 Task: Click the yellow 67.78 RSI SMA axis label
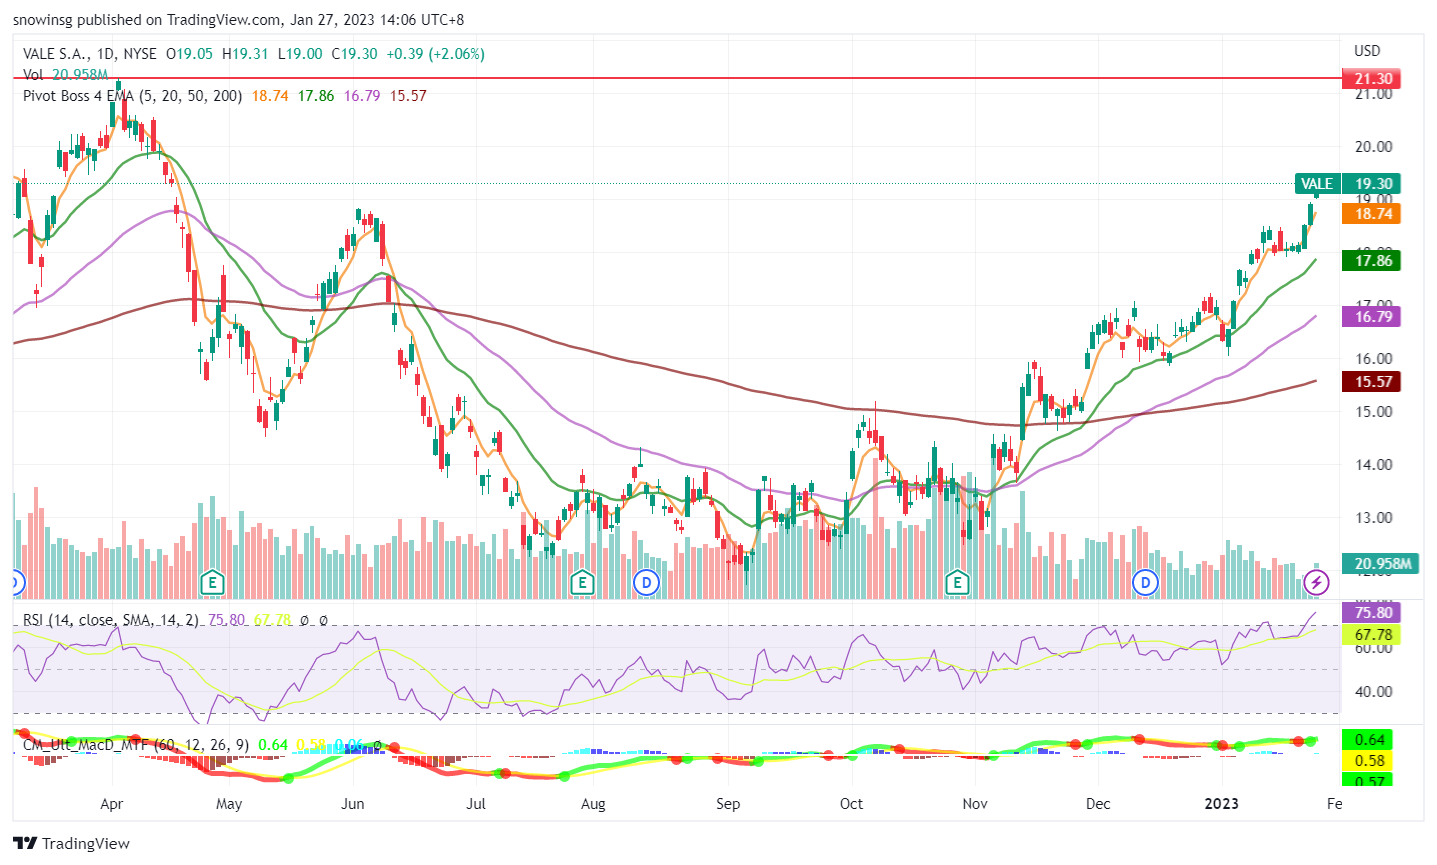pyautogui.click(x=1373, y=634)
